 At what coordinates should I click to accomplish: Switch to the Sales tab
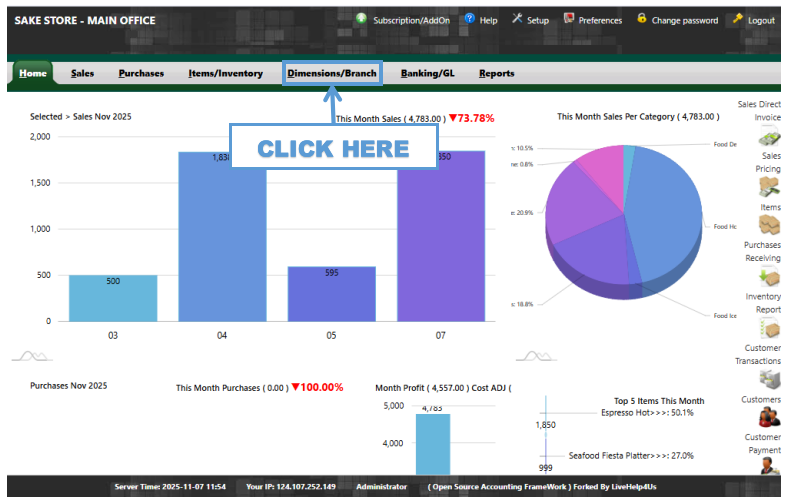82,73
